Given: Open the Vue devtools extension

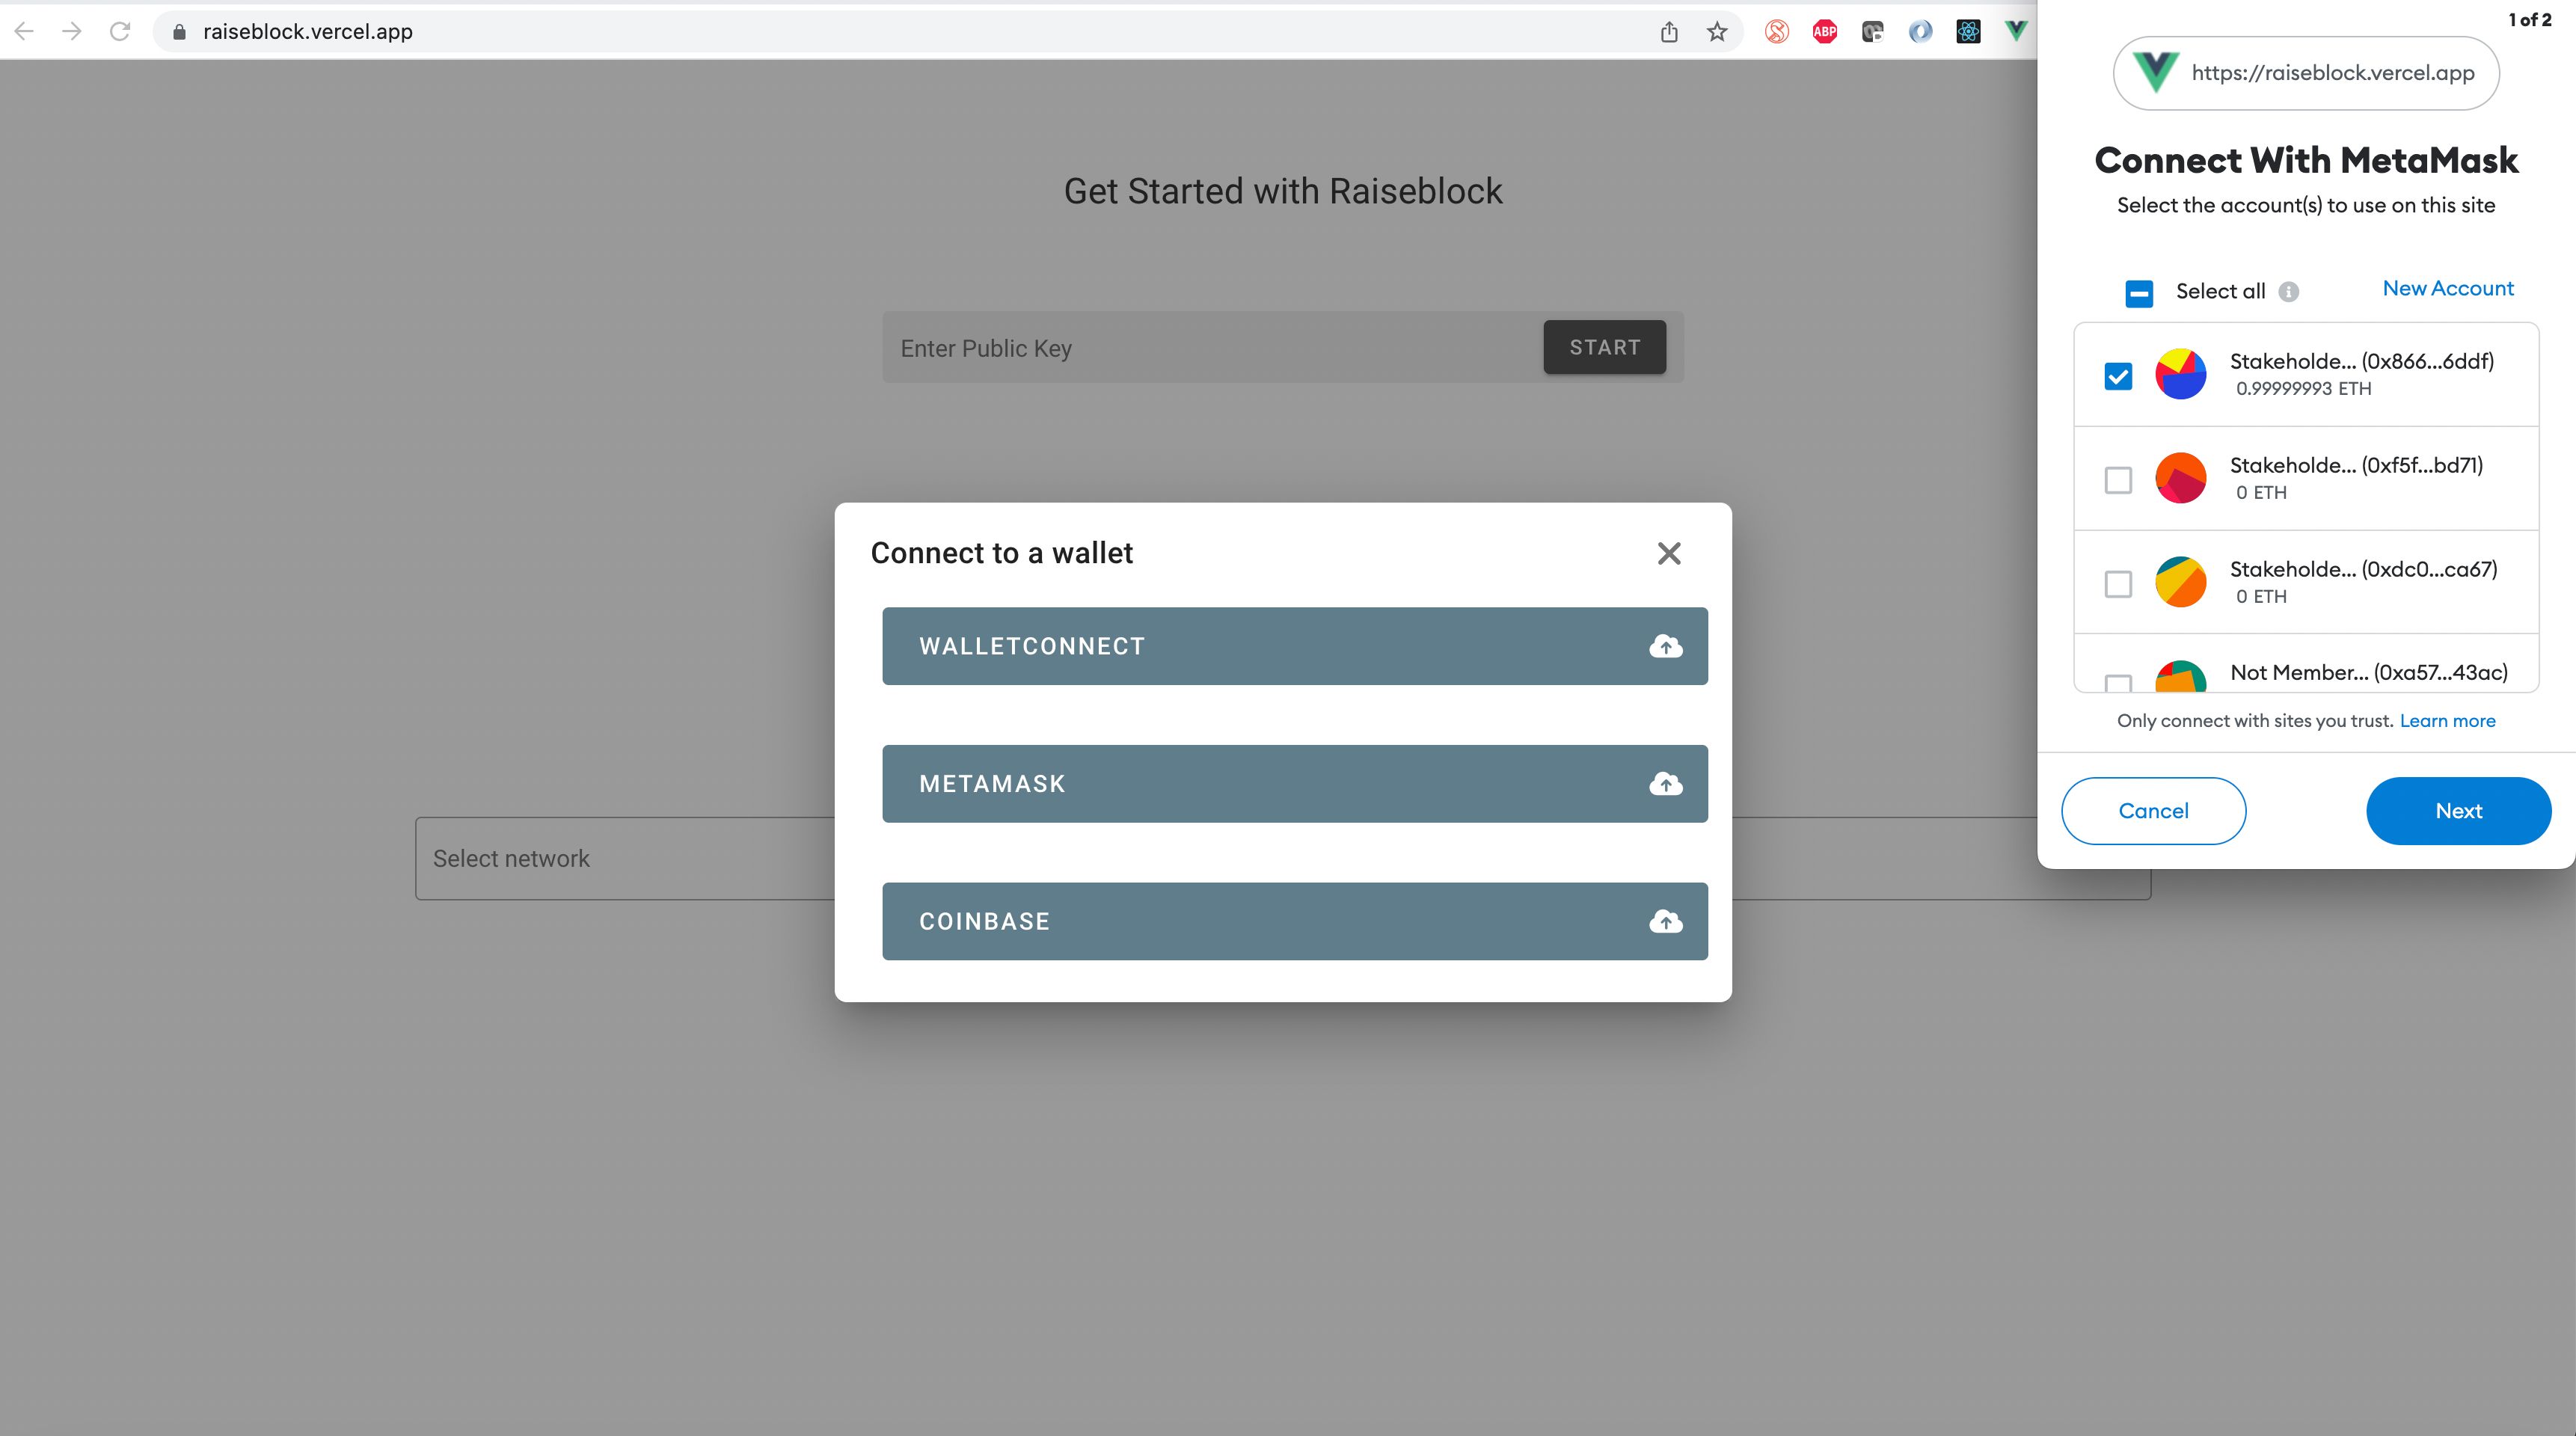Looking at the screenshot, I should 2016,32.
